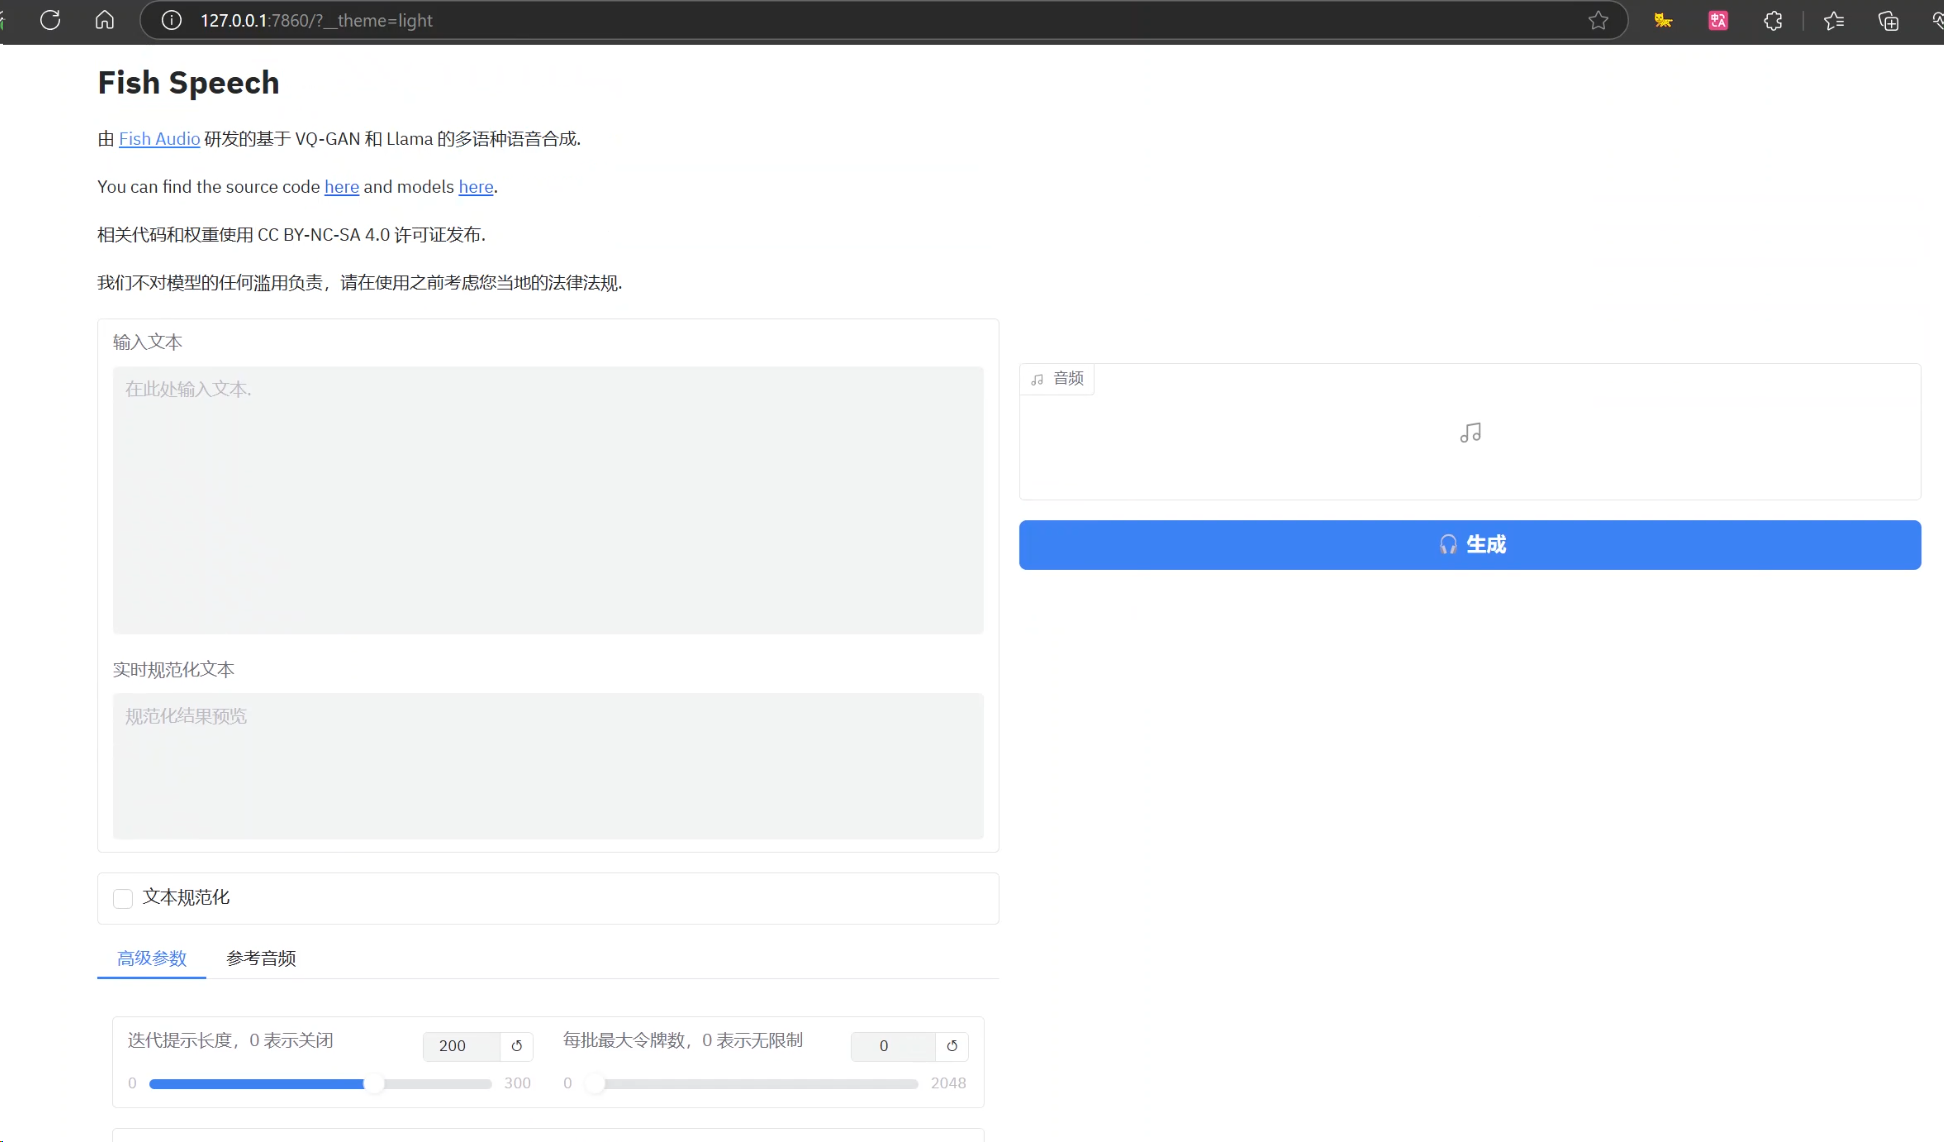Switch to the 高级参数 tab
This screenshot has height=1142, width=1944.
coord(152,958)
